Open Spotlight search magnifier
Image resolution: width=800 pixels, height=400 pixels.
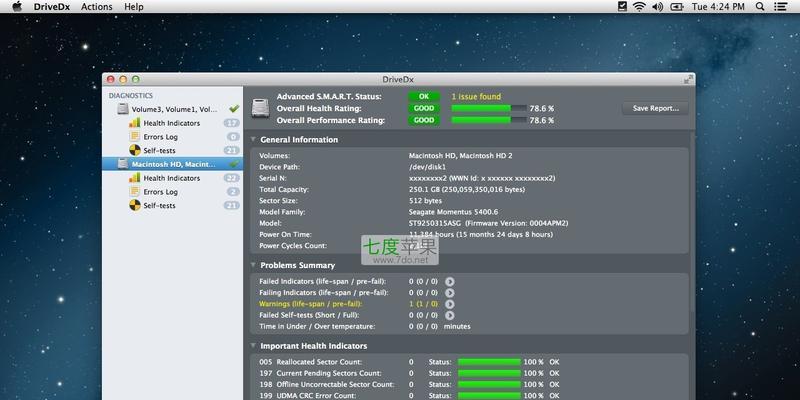(x=760, y=7)
